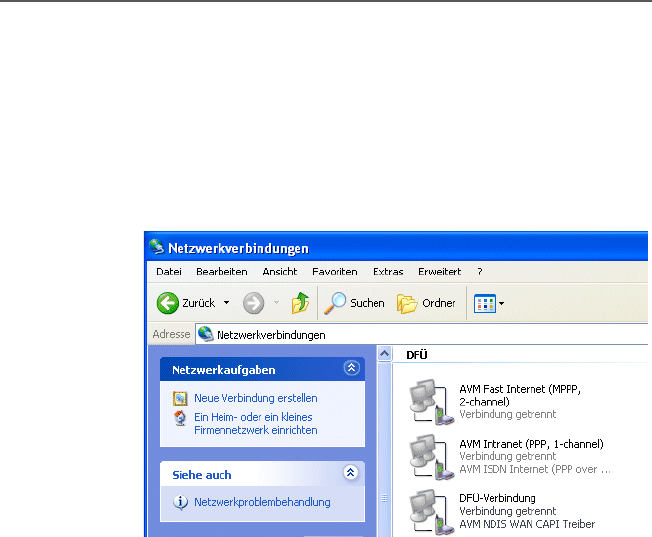
Task: Open the Extras menu
Action: [388, 272]
